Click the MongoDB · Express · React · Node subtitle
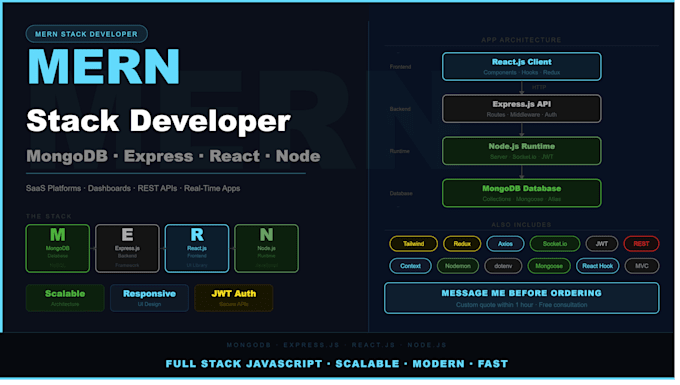Viewport: 680px width, 385px height. pyautogui.click(x=173, y=156)
